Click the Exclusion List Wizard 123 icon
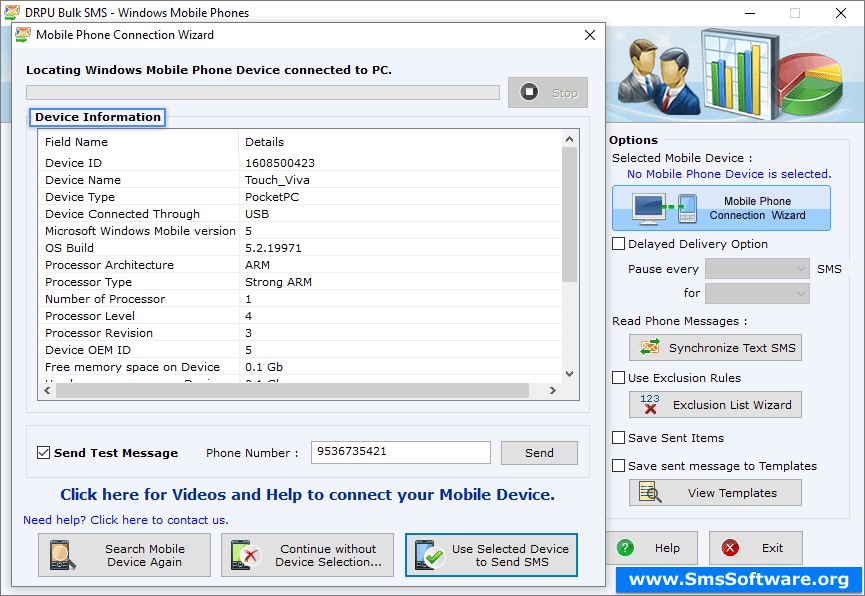Viewport: 865px width, 596px height. tap(650, 405)
